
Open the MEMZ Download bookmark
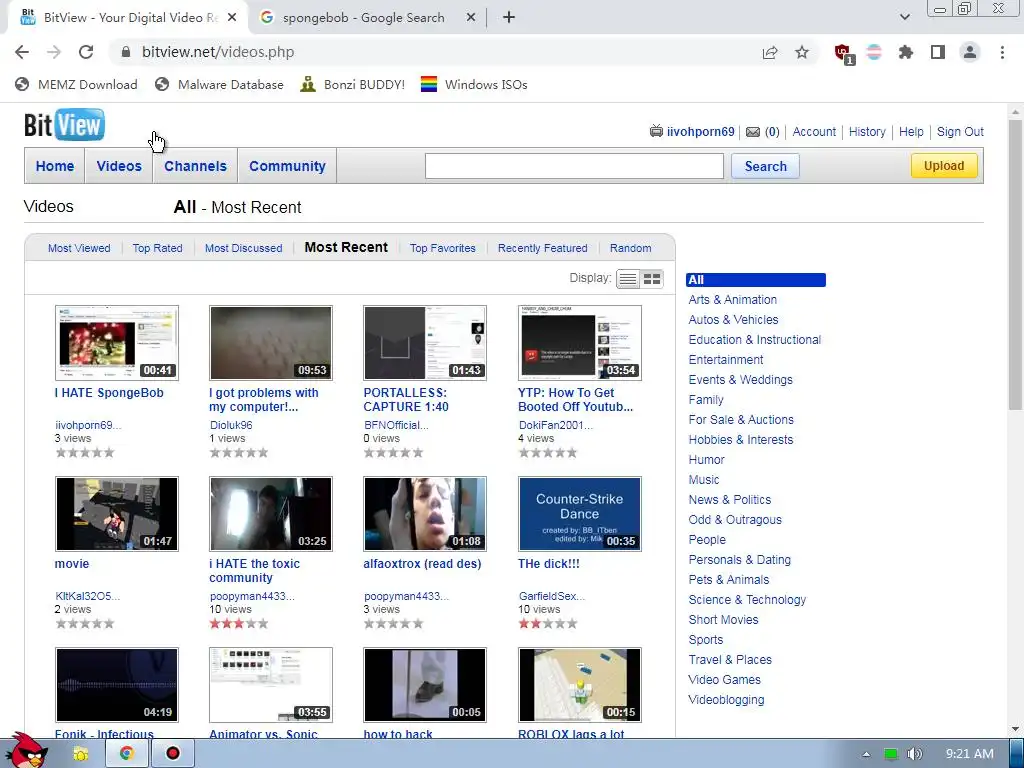[x=76, y=84]
